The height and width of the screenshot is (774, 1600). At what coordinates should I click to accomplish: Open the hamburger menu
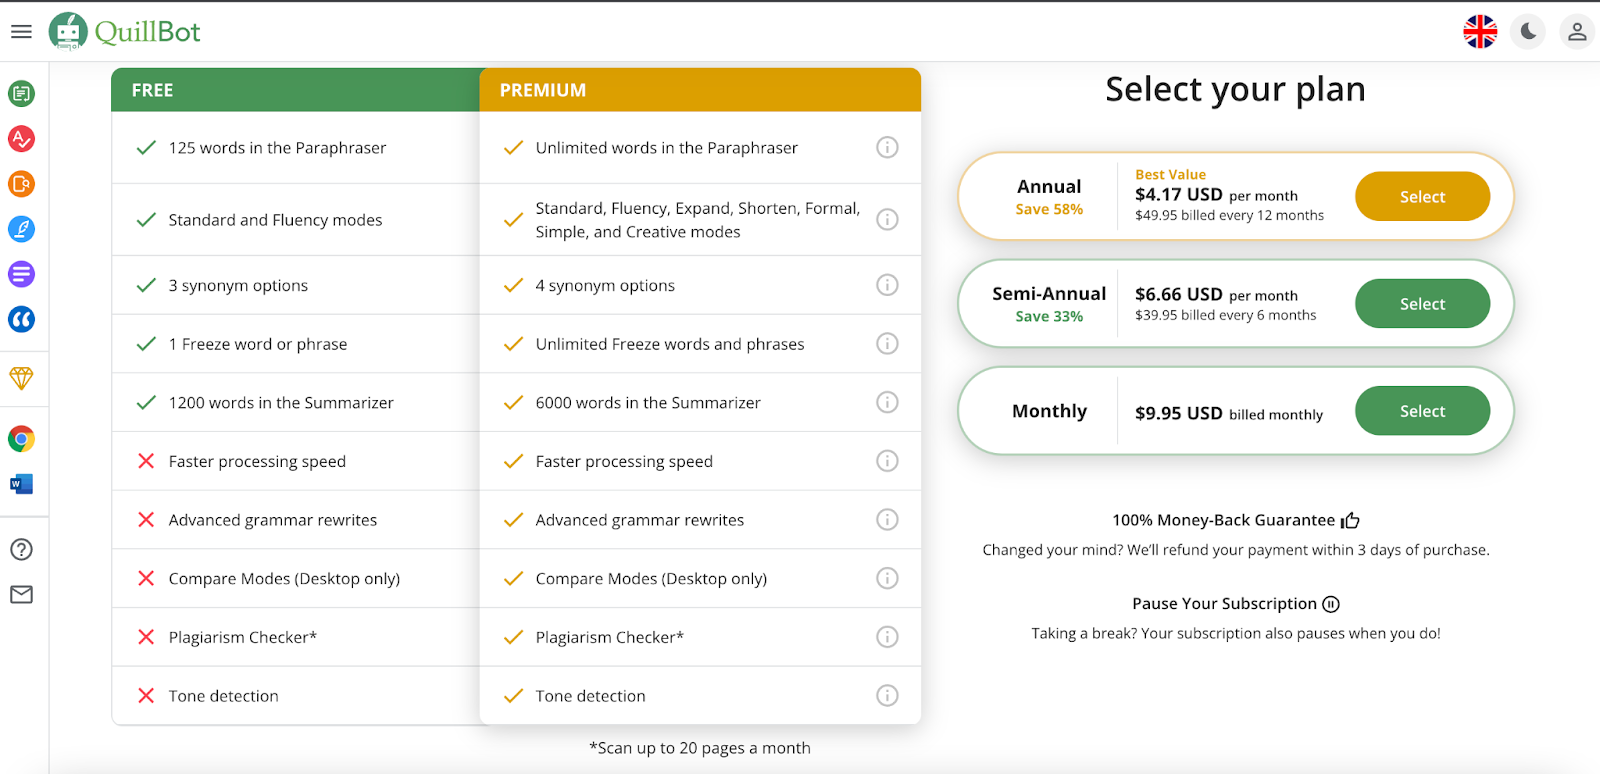click(21, 32)
